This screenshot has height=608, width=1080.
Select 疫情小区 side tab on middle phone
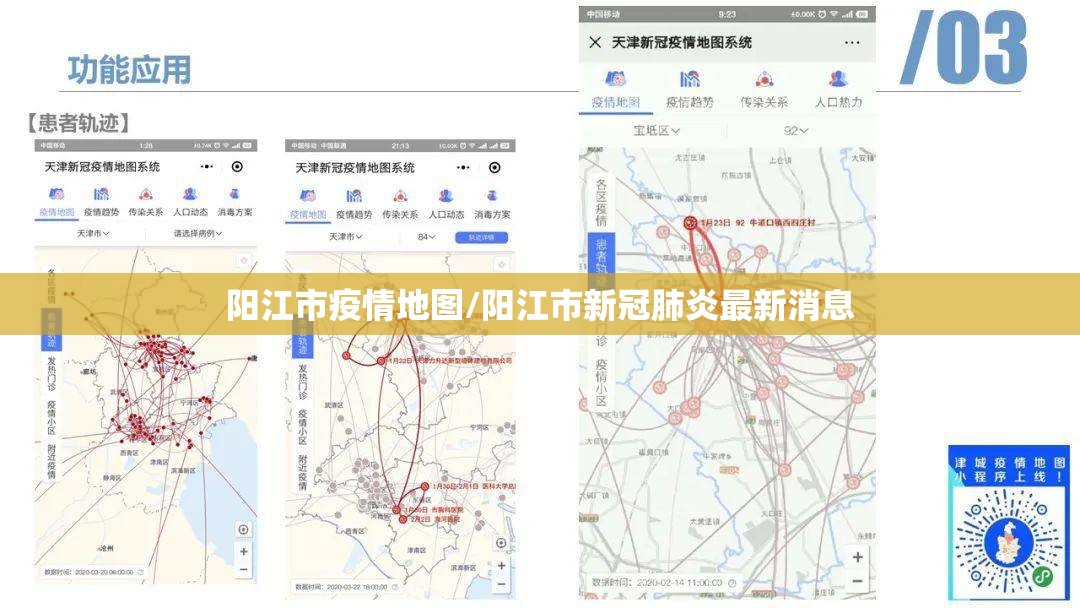click(x=302, y=427)
